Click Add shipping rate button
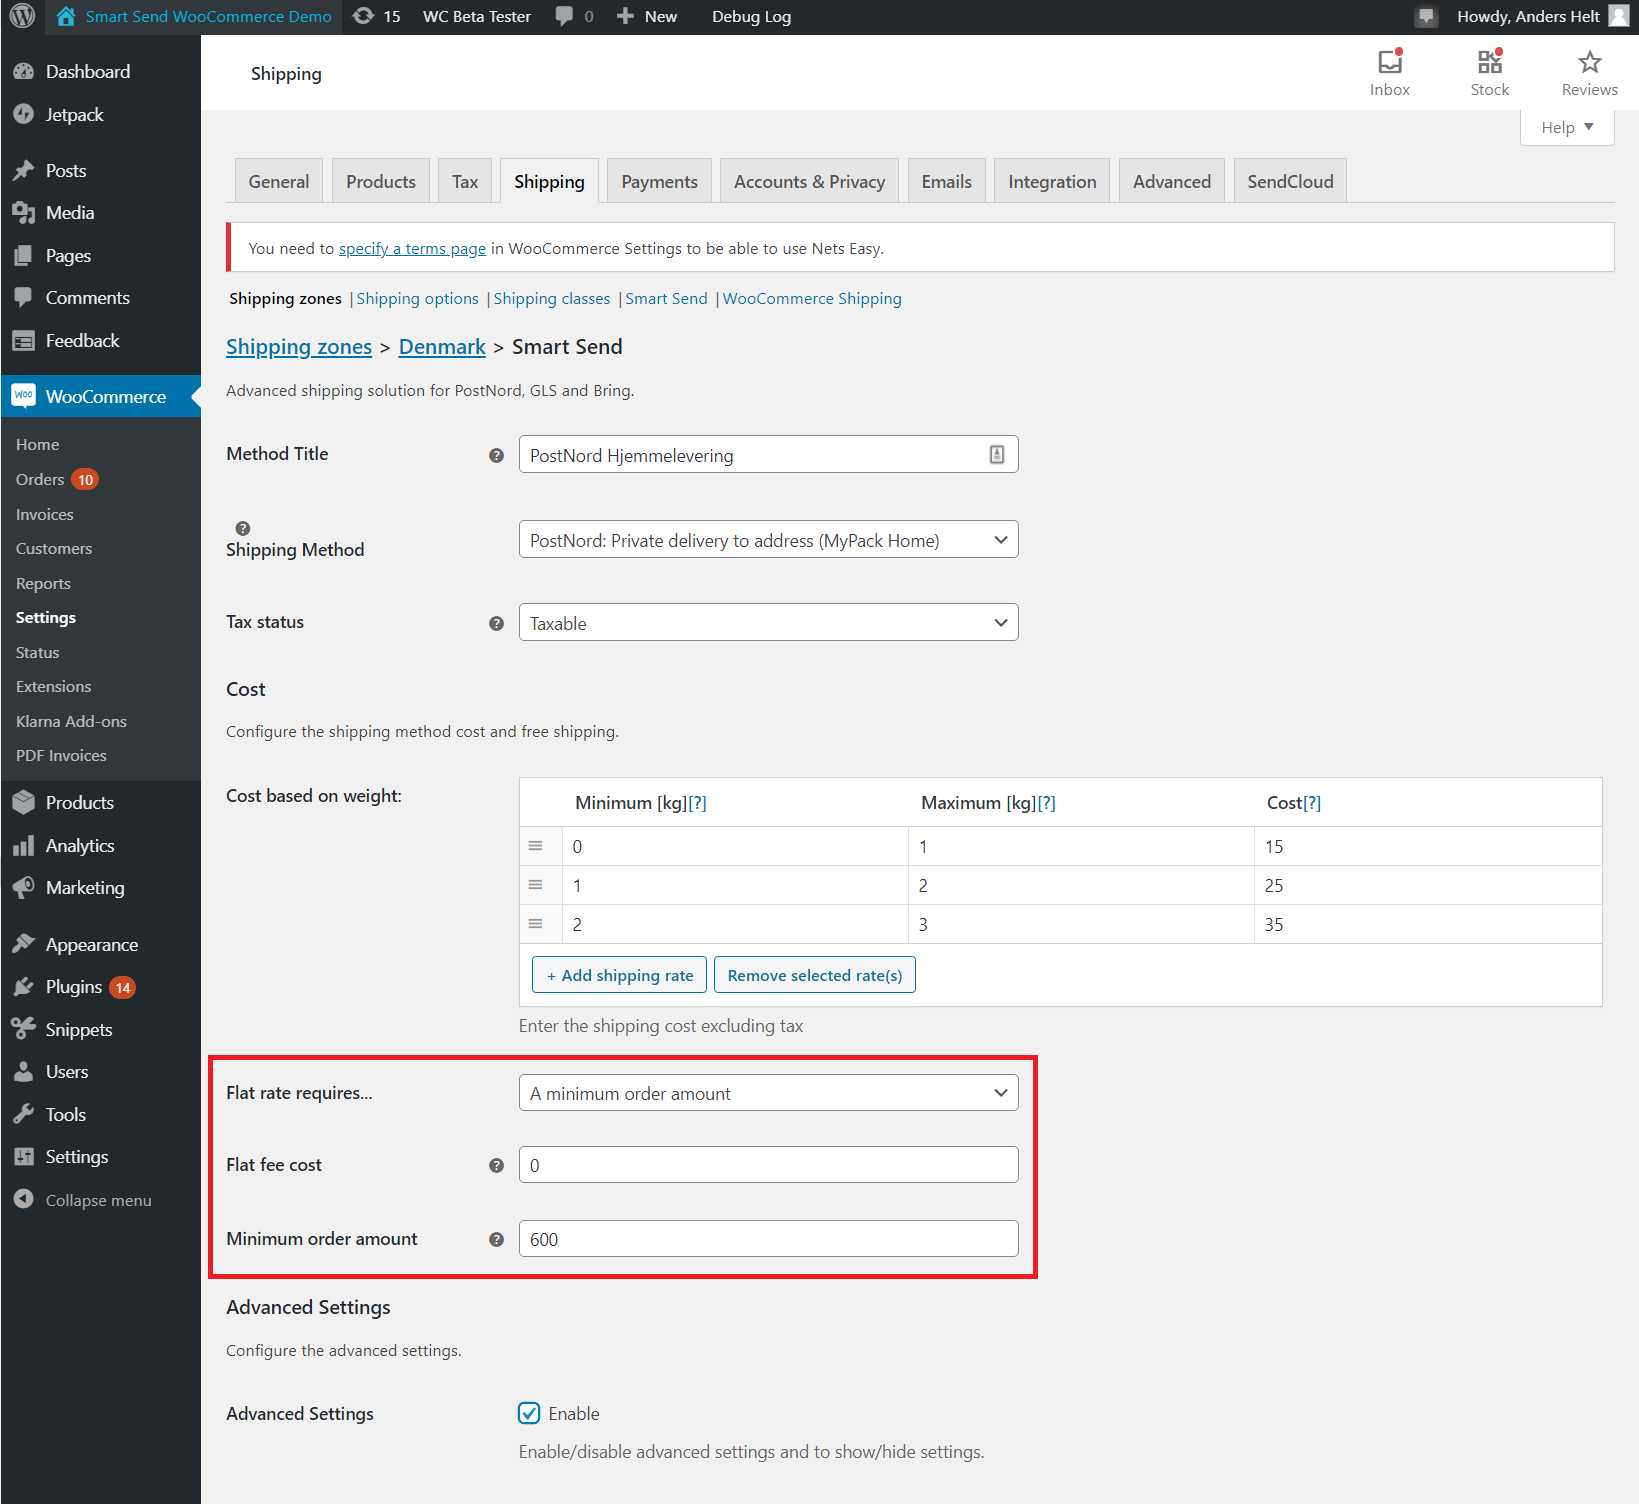1639x1504 pixels. pyautogui.click(x=620, y=975)
